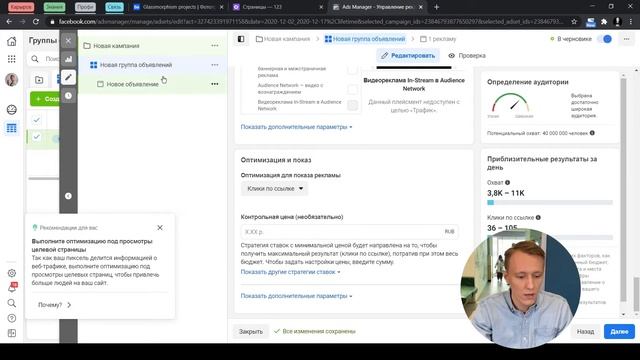Open settings gear in left sidebar
The width and height of the screenshot is (640, 360).
tap(12, 273)
